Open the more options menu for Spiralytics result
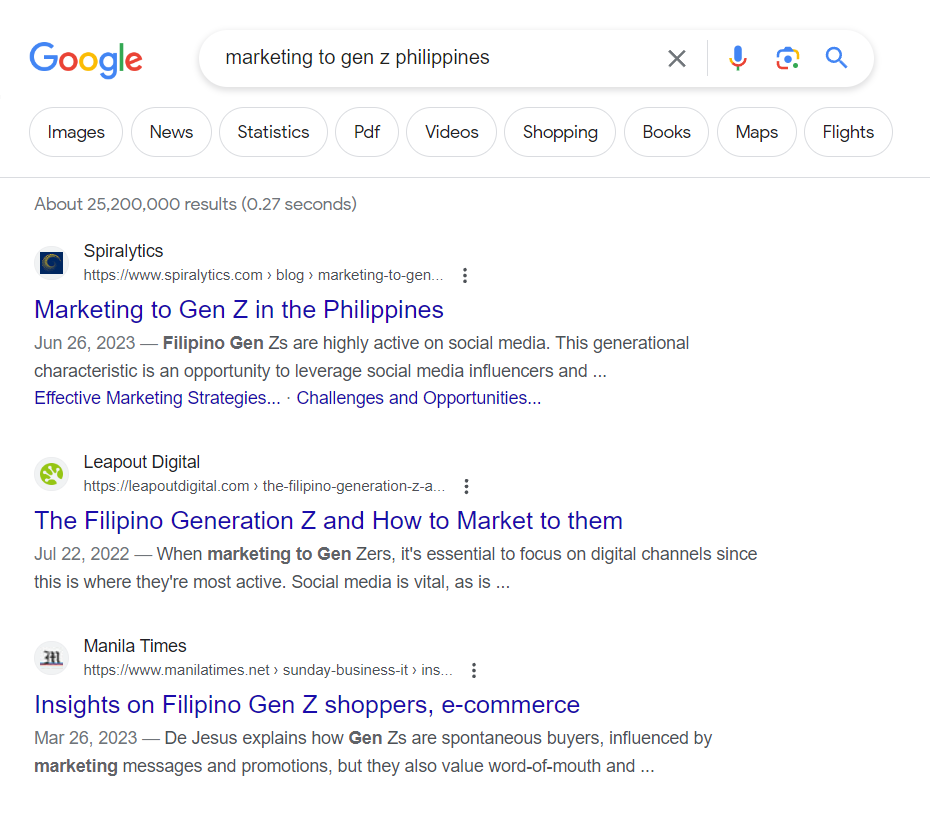This screenshot has width=930, height=815. (465, 275)
